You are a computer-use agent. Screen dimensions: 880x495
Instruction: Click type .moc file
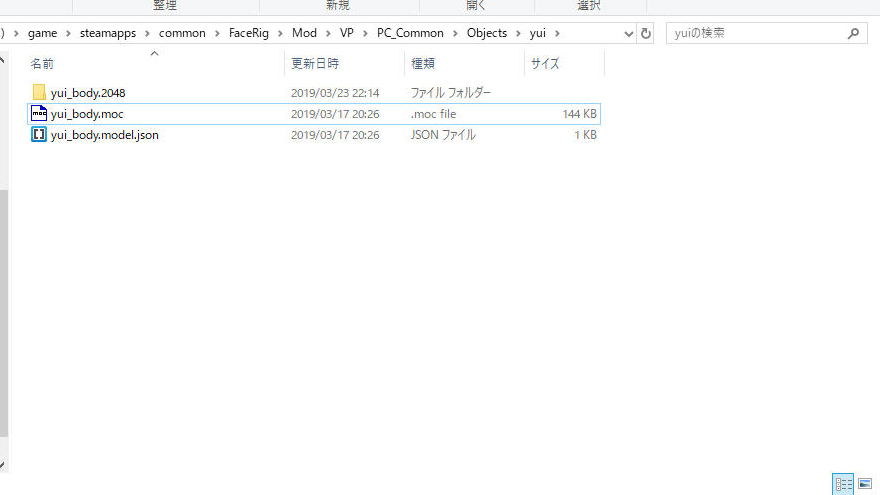tap(433, 114)
